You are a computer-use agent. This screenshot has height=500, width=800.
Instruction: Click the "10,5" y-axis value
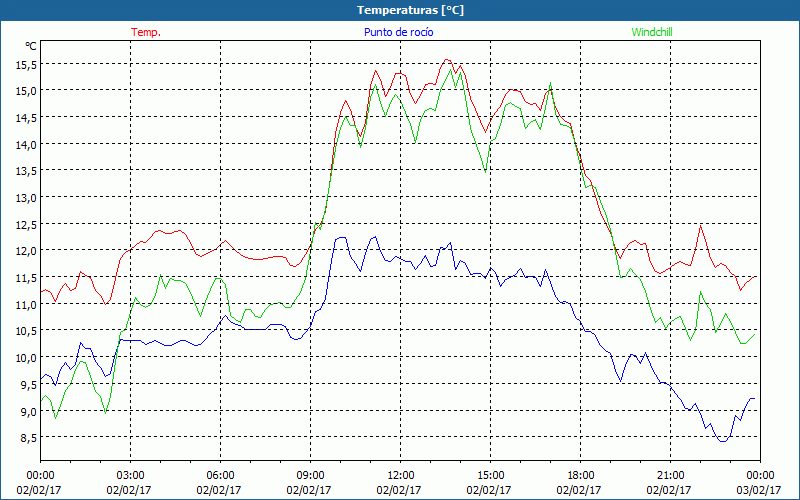26,331
